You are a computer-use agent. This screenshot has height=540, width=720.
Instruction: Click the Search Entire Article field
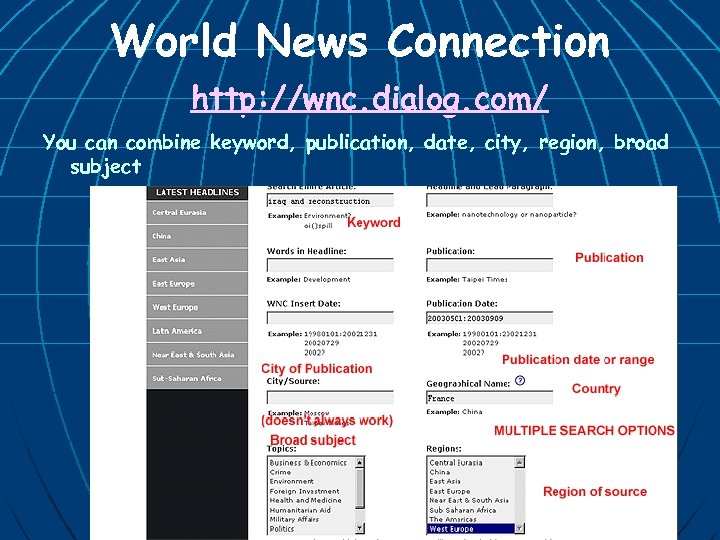pyautogui.click(x=330, y=201)
